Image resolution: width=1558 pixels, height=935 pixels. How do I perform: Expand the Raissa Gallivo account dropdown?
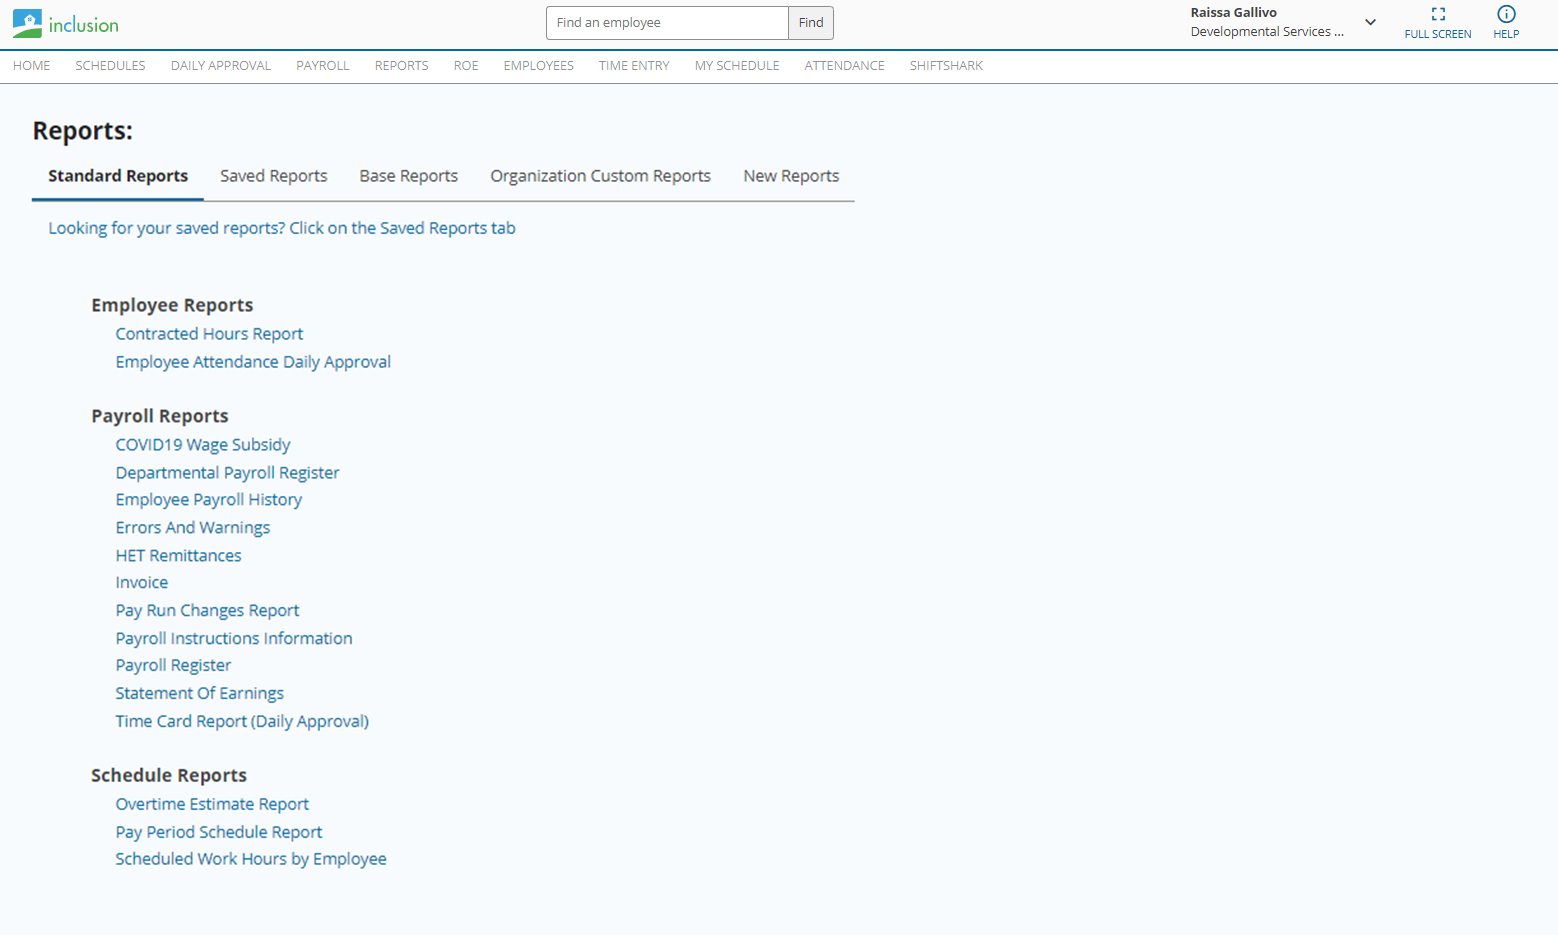[1370, 22]
